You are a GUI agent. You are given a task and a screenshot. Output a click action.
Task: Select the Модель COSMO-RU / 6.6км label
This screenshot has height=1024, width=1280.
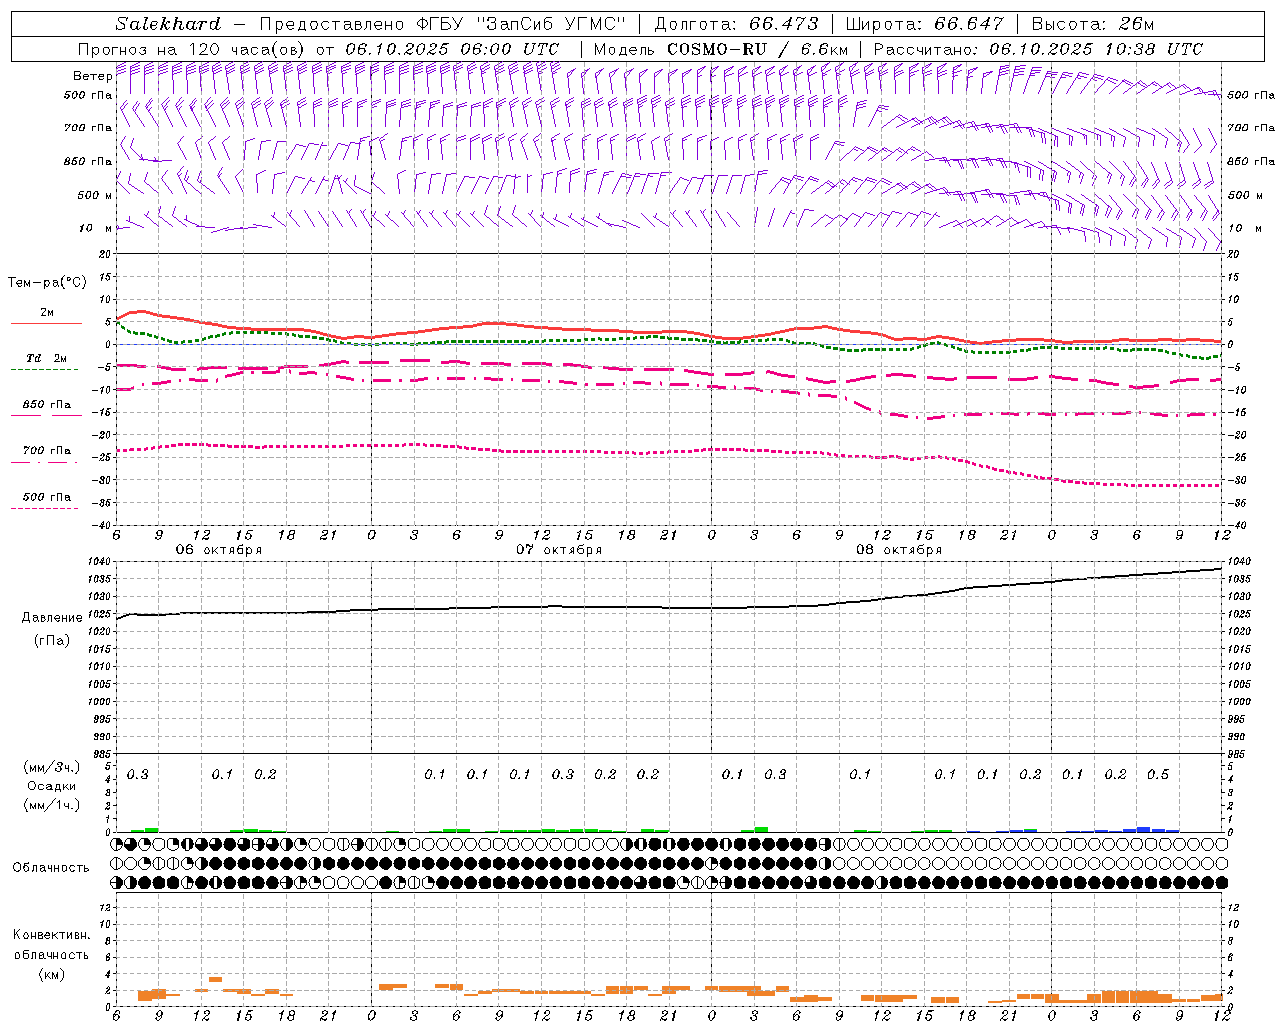720,49
